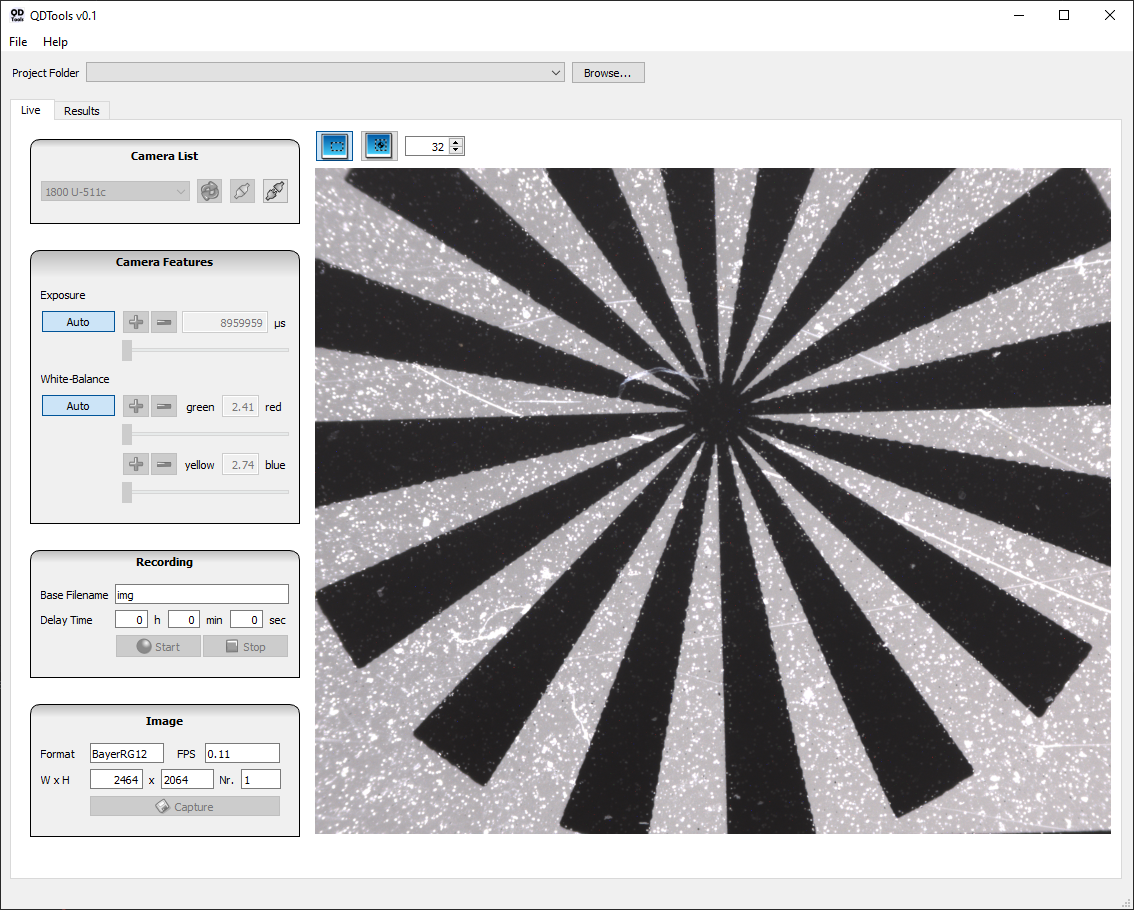Switch to the Results tab

(x=82, y=111)
